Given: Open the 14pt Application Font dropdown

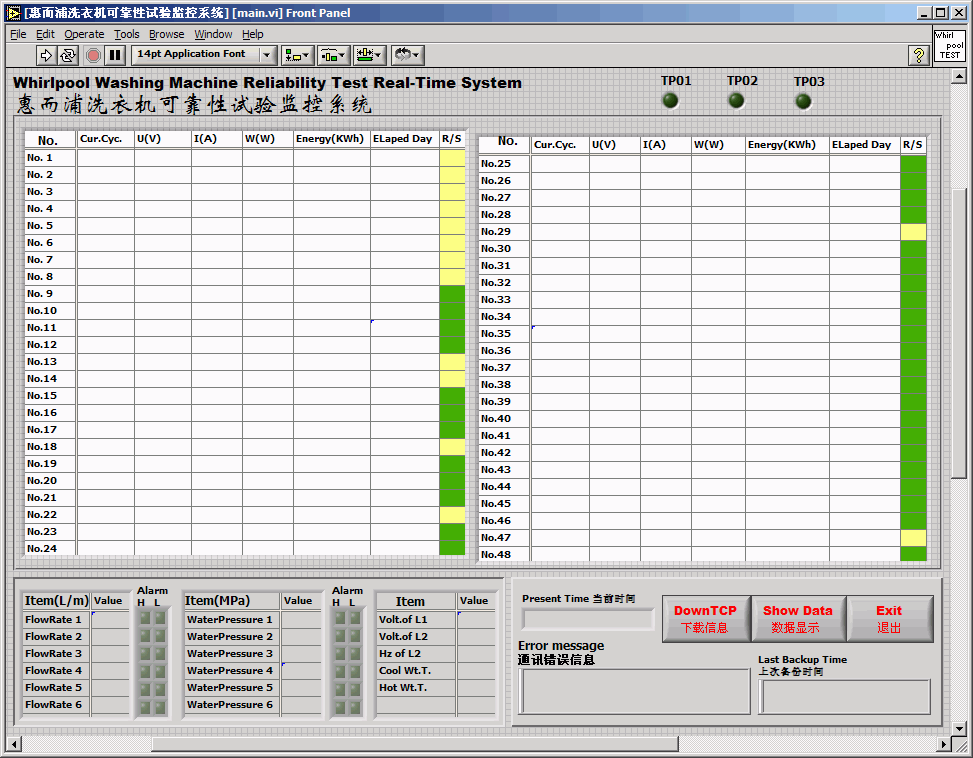Looking at the screenshot, I should point(205,55).
